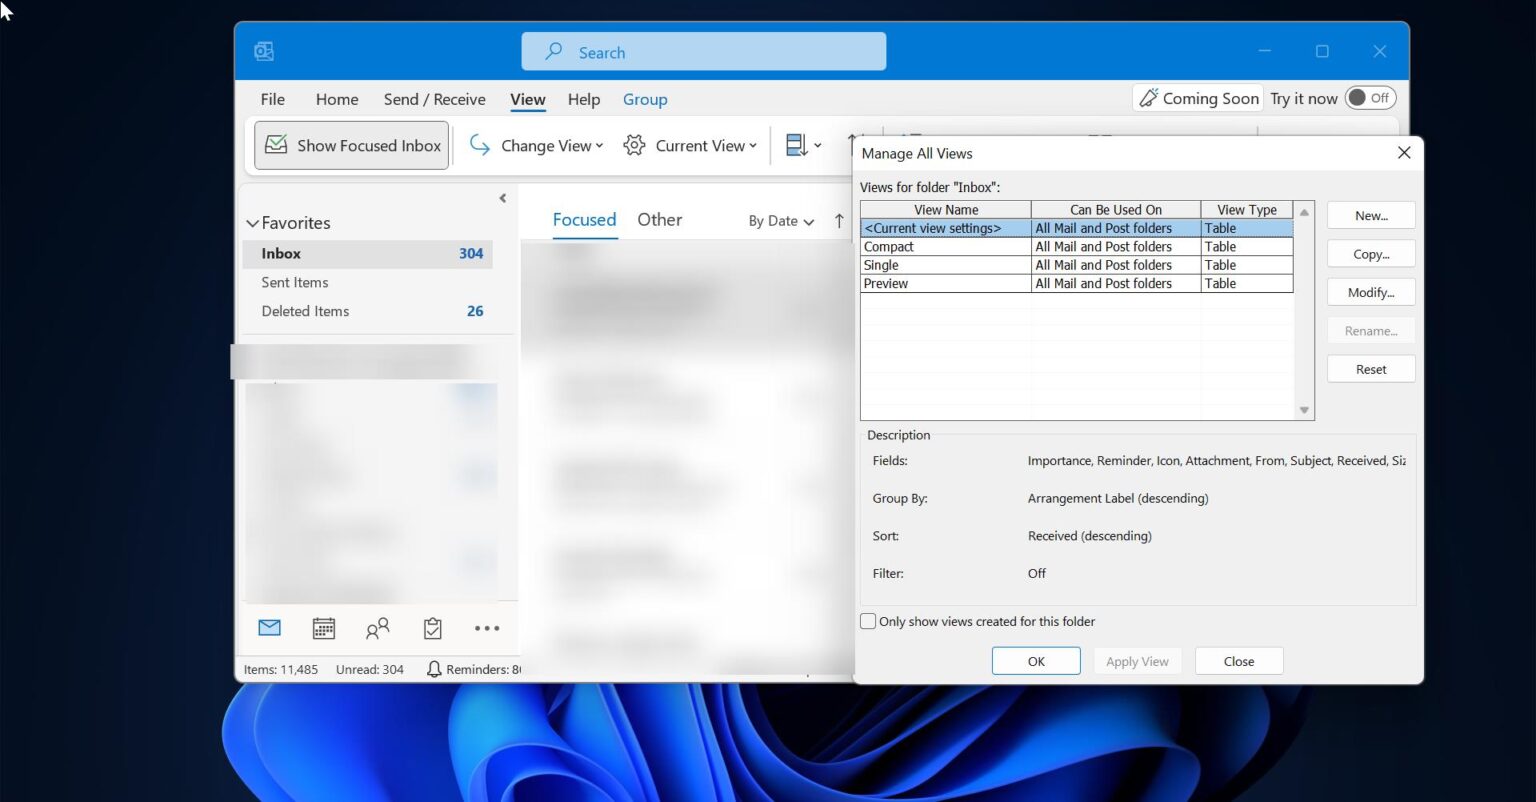Screen dimensions: 1536x802
Task: Collapse the Favorites section
Action: click(253, 222)
